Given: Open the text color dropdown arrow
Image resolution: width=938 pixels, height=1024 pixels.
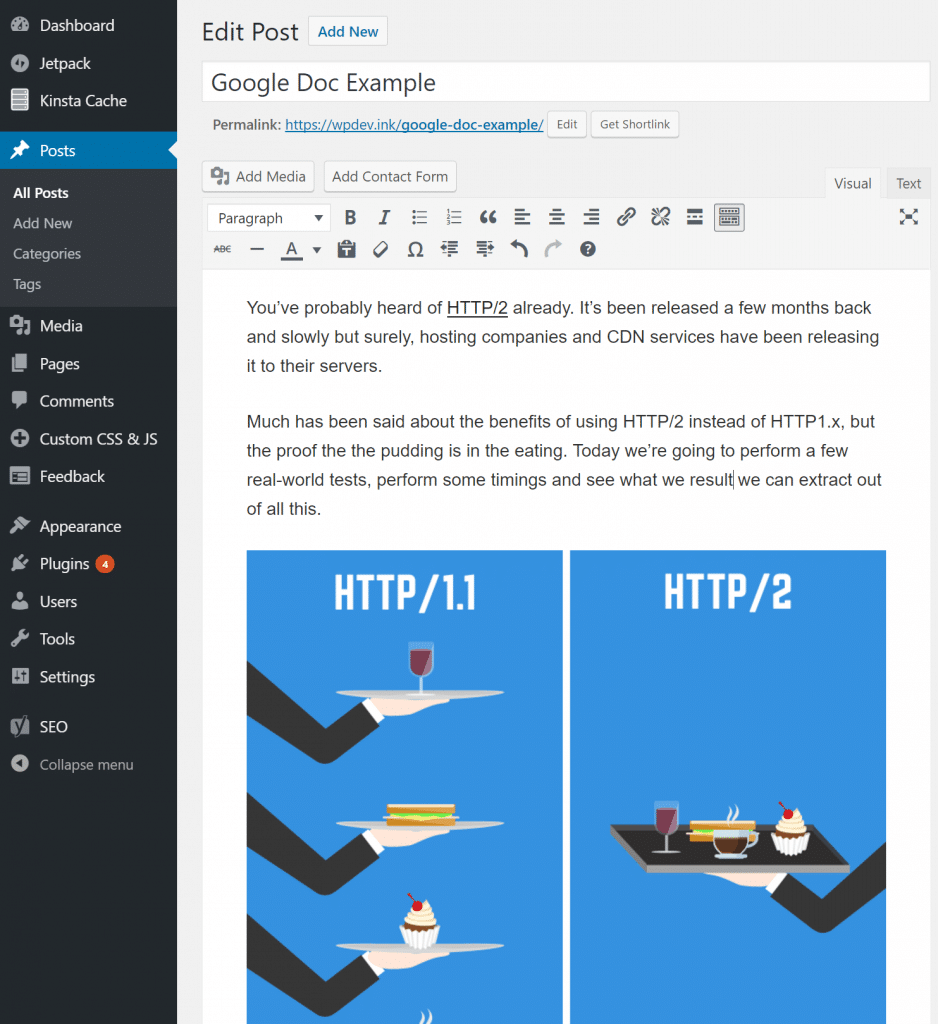Looking at the screenshot, I should click(x=317, y=249).
